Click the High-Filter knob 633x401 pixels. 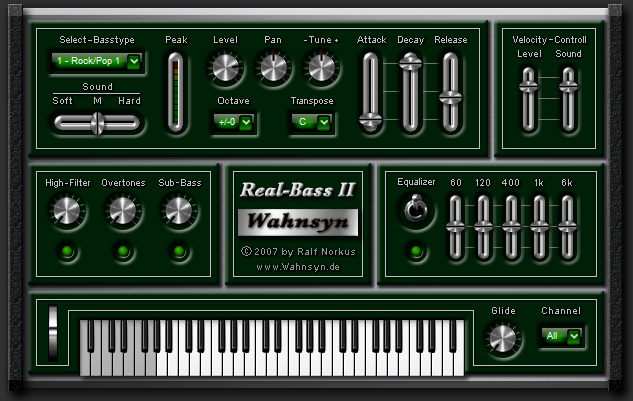point(67,211)
